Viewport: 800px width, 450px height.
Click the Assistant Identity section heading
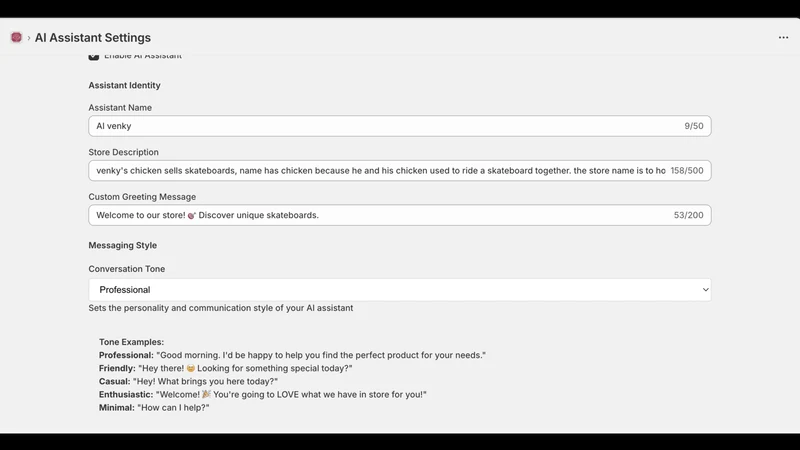pos(124,85)
